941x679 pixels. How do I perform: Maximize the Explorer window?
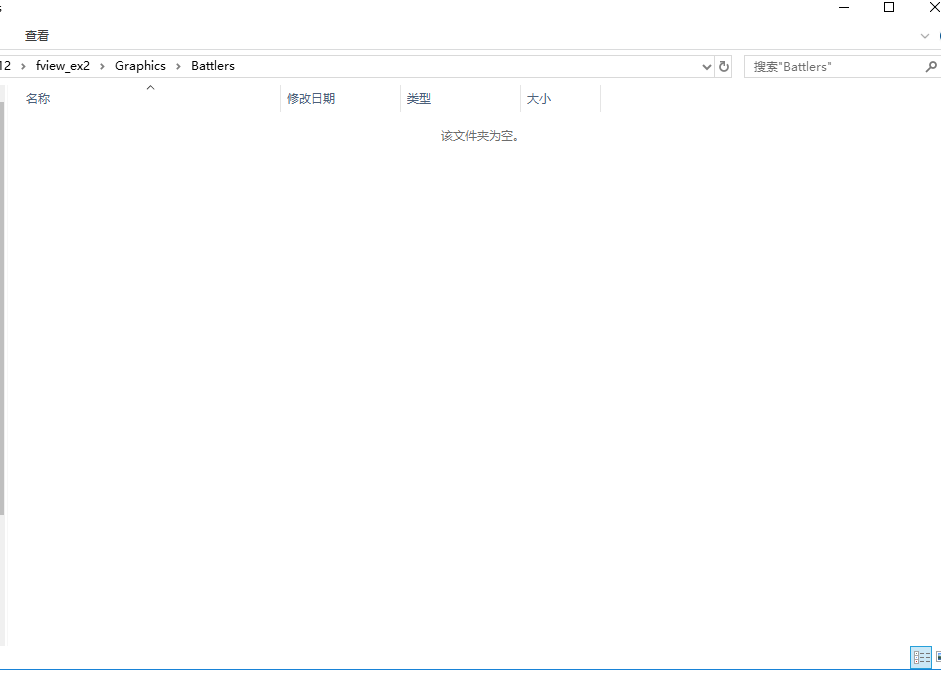tap(889, 8)
